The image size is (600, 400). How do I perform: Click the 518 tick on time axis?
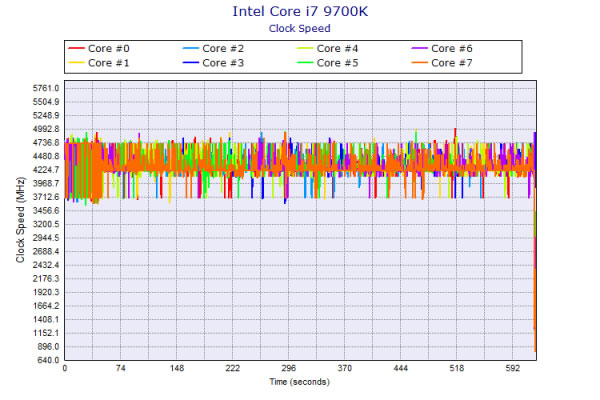[457, 368]
